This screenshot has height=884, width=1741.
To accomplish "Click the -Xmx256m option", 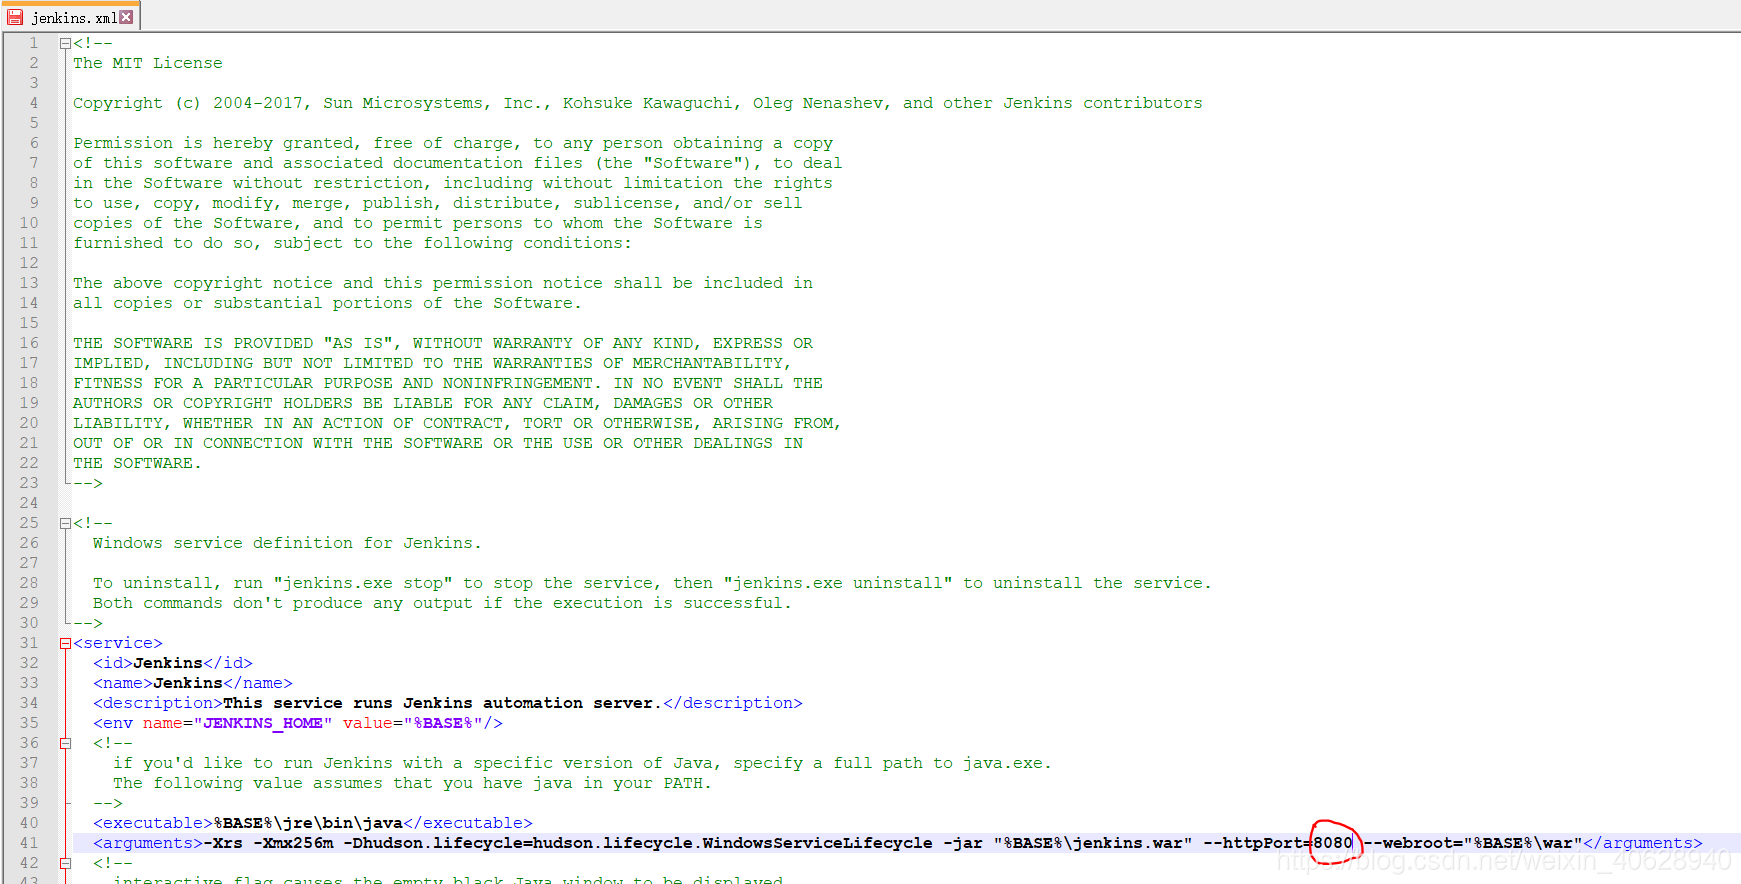I will point(293,843).
